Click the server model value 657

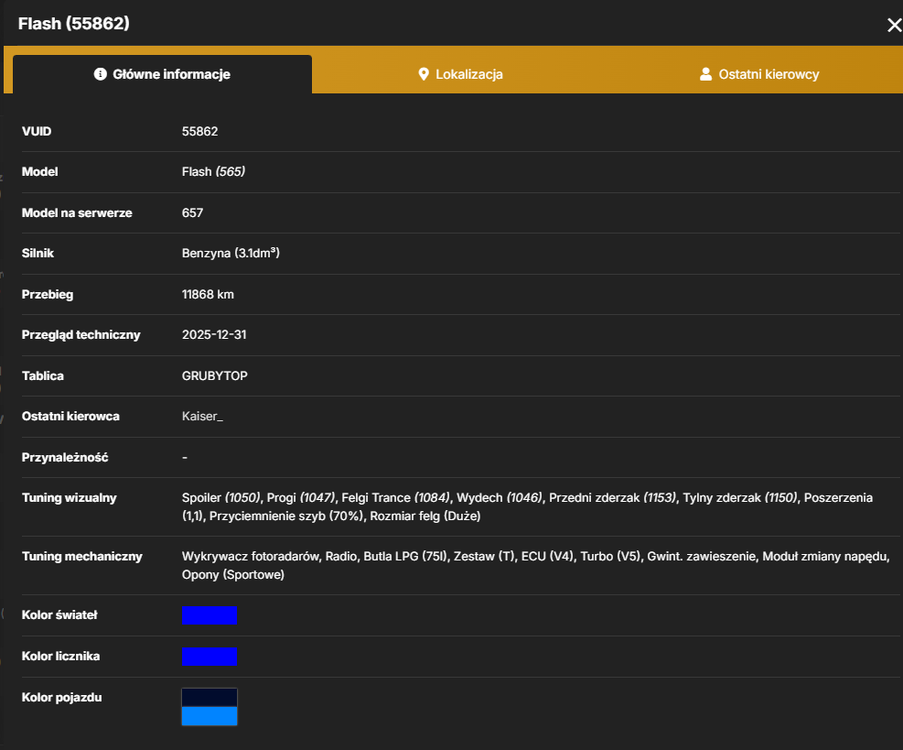coord(192,213)
